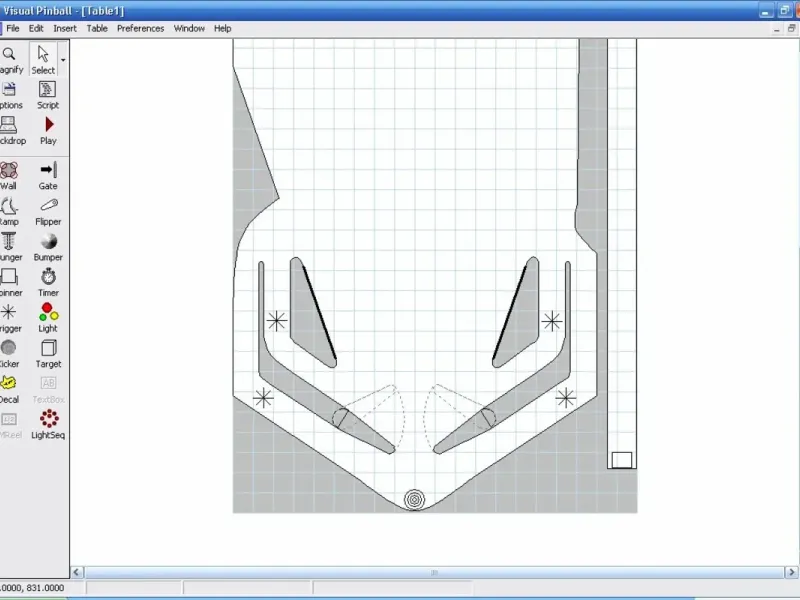The height and width of the screenshot is (600, 800).
Task: Restore the Table1 document window
Action: point(791,29)
